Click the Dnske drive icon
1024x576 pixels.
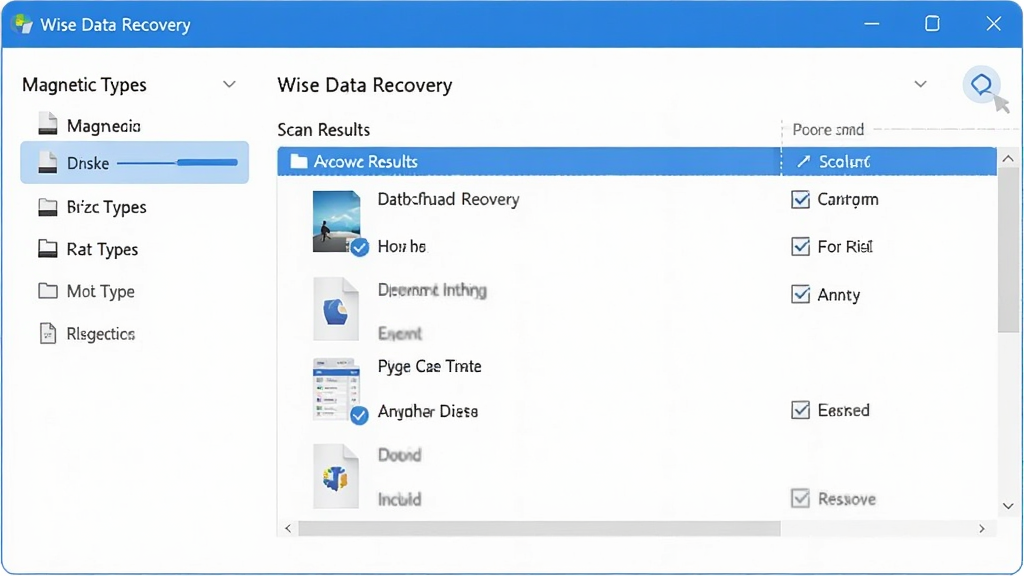pyautogui.click(x=48, y=163)
